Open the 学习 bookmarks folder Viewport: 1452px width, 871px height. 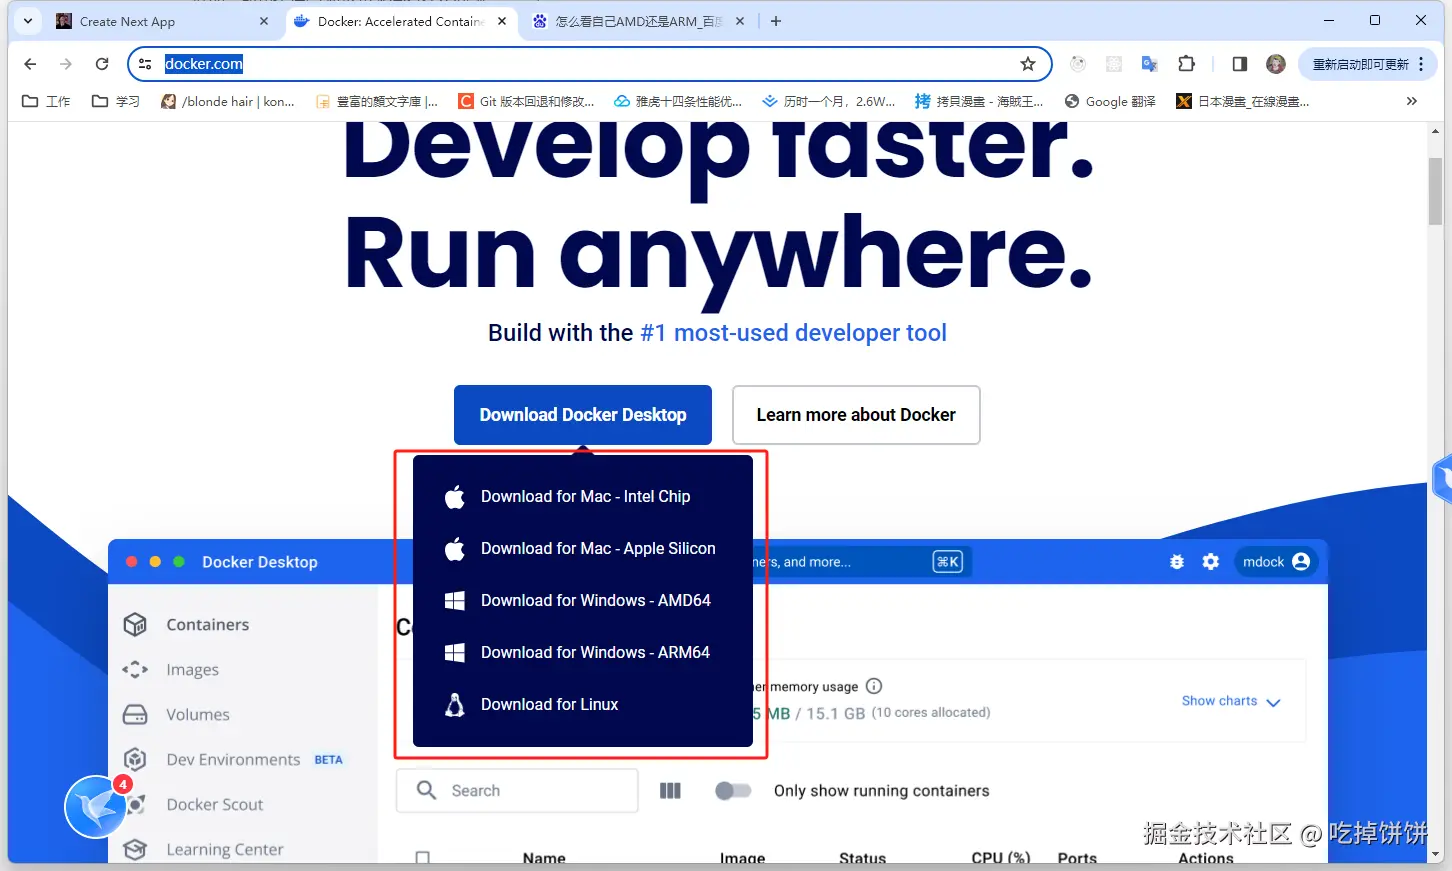[x=115, y=101]
